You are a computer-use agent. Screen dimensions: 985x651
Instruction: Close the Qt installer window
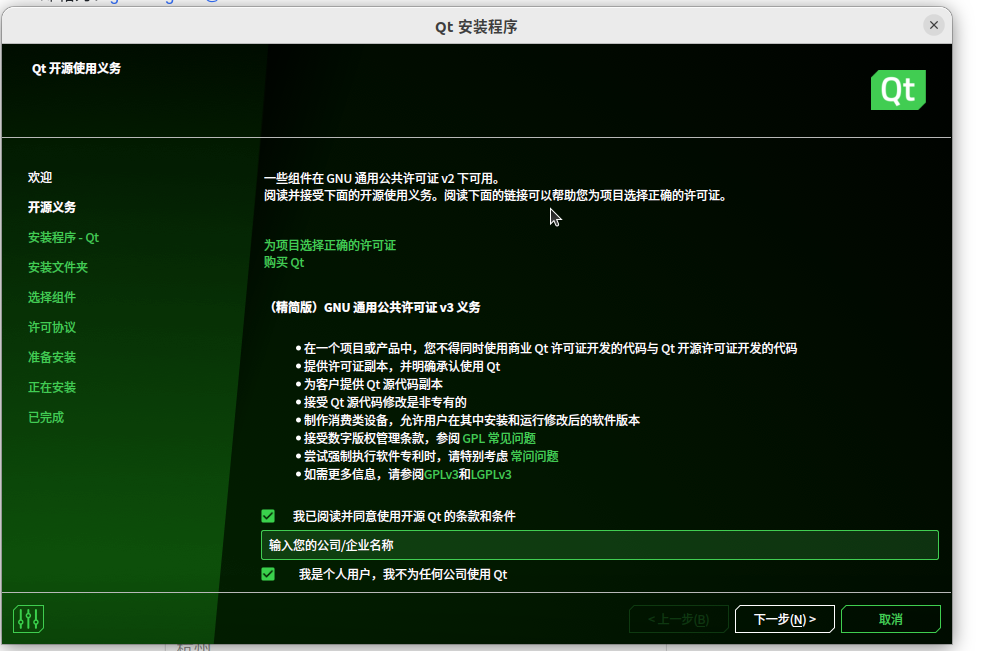click(933, 25)
